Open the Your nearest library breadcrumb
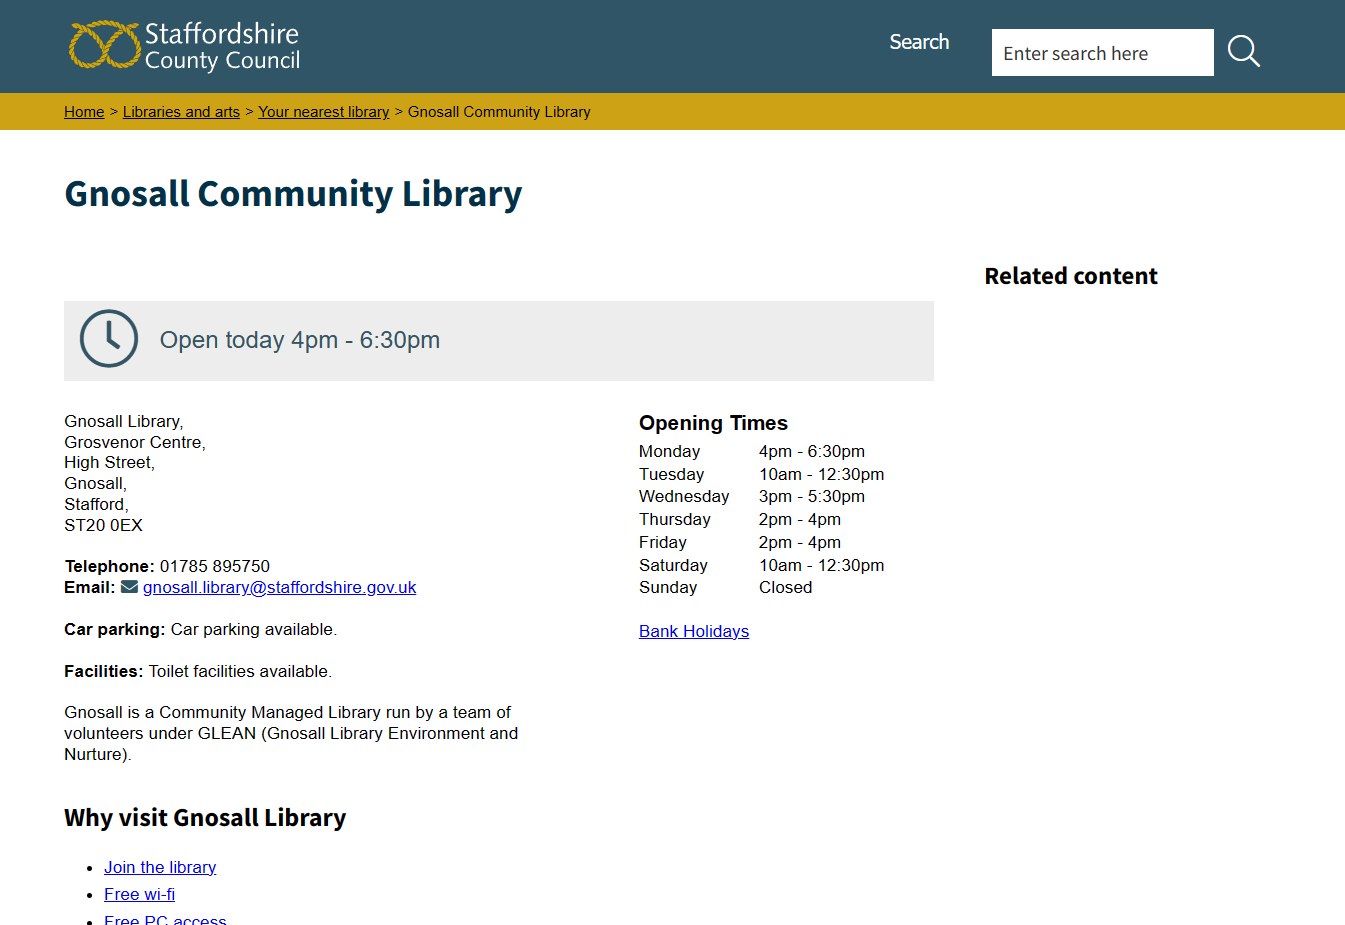1345x925 pixels. (x=323, y=111)
